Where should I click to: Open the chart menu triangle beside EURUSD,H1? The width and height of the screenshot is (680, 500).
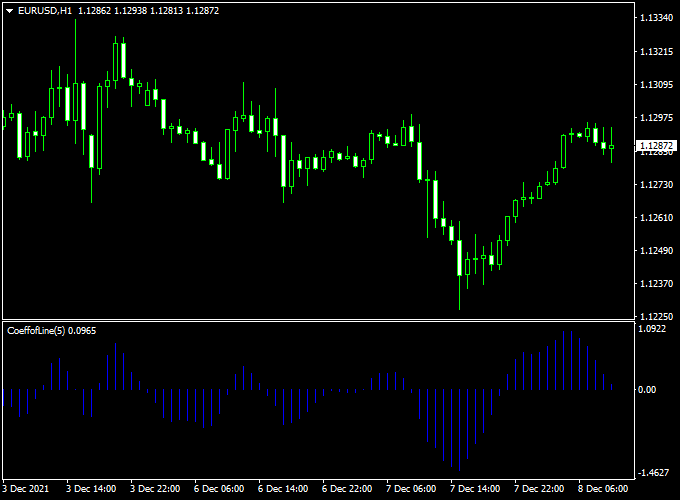click(10, 11)
